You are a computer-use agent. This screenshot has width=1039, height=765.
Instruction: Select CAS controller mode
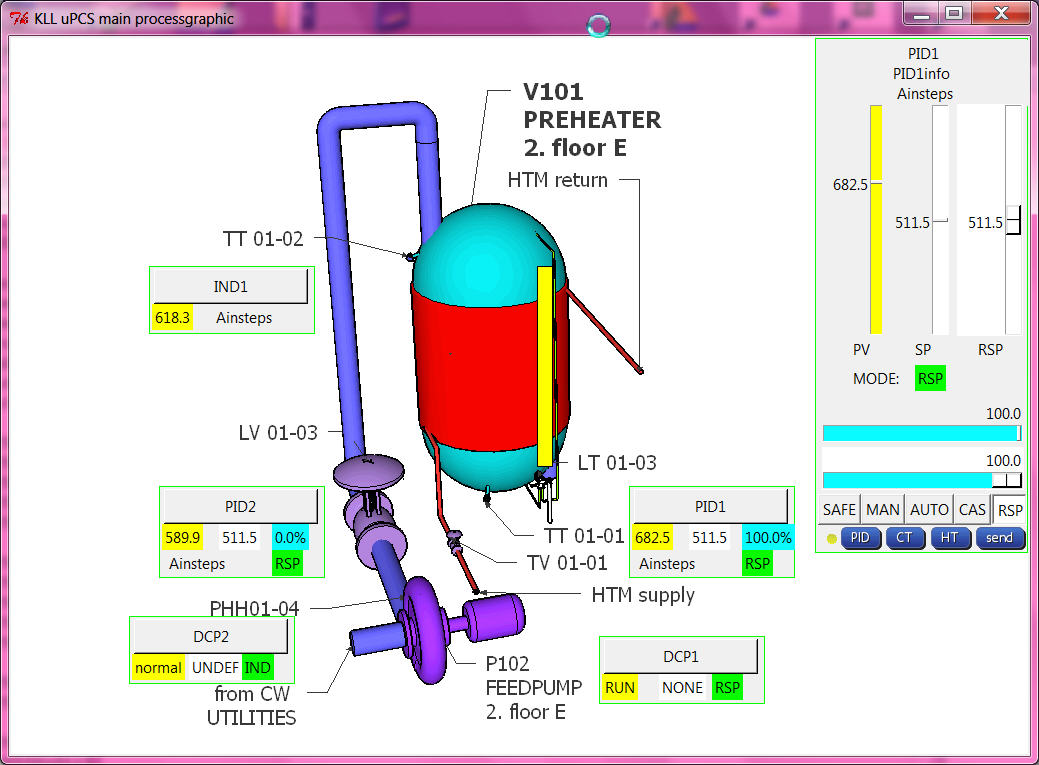pyautogui.click(x=972, y=509)
